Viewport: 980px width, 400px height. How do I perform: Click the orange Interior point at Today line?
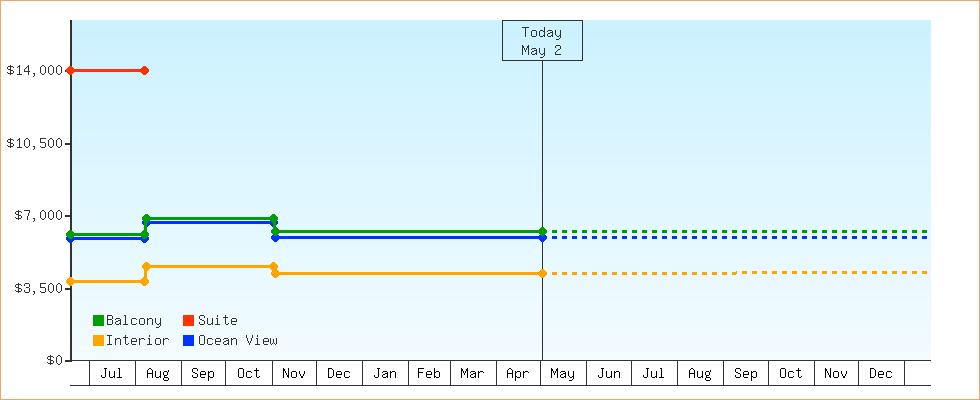pos(542,273)
